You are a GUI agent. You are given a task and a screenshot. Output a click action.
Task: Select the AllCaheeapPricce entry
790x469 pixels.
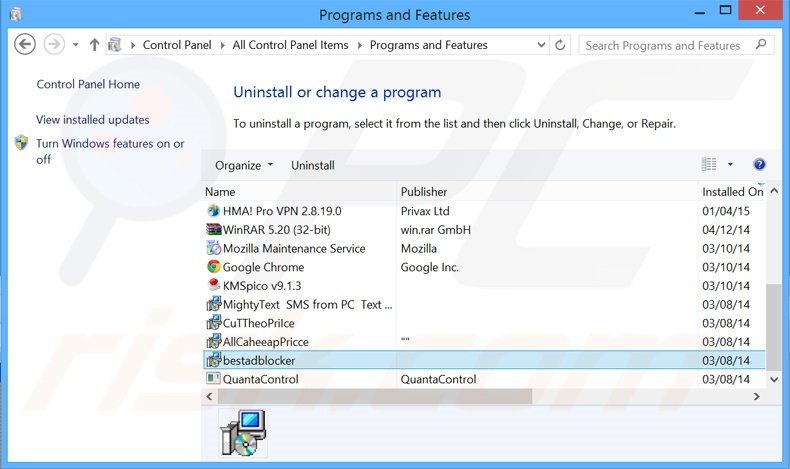point(484,342)
